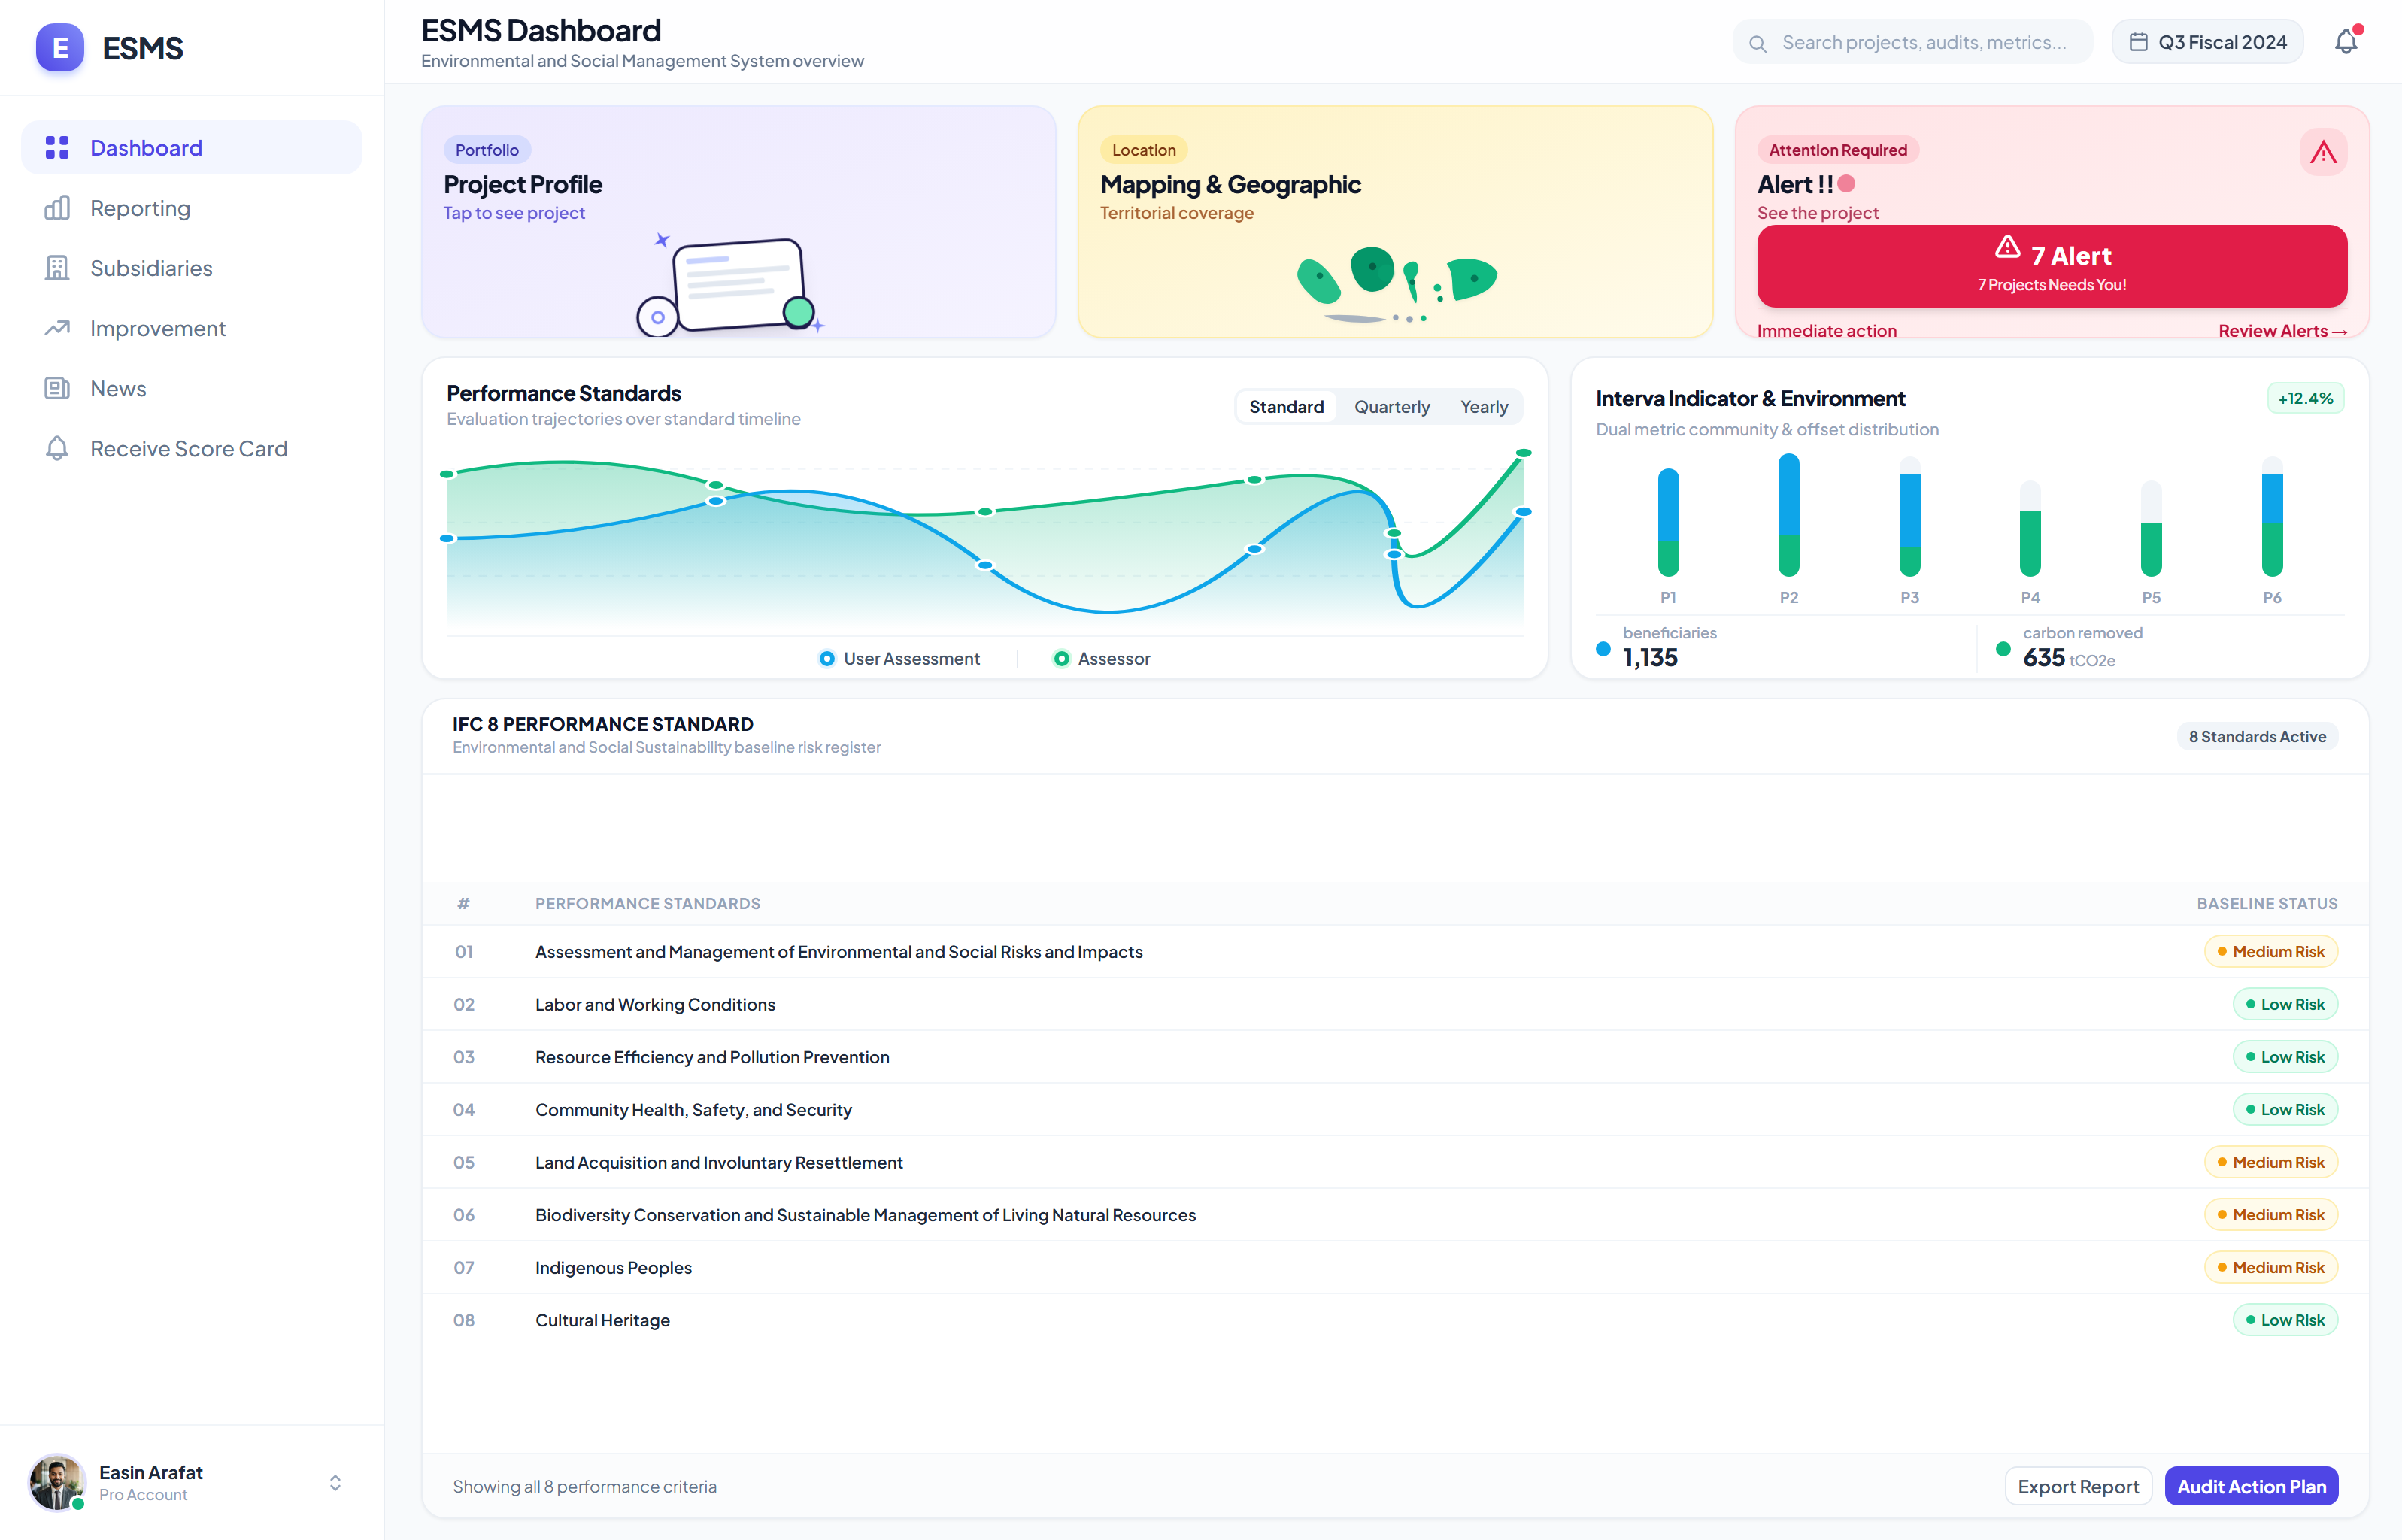
Task: Expand the account switcher chevron
Action: [x=335, y=1482]
